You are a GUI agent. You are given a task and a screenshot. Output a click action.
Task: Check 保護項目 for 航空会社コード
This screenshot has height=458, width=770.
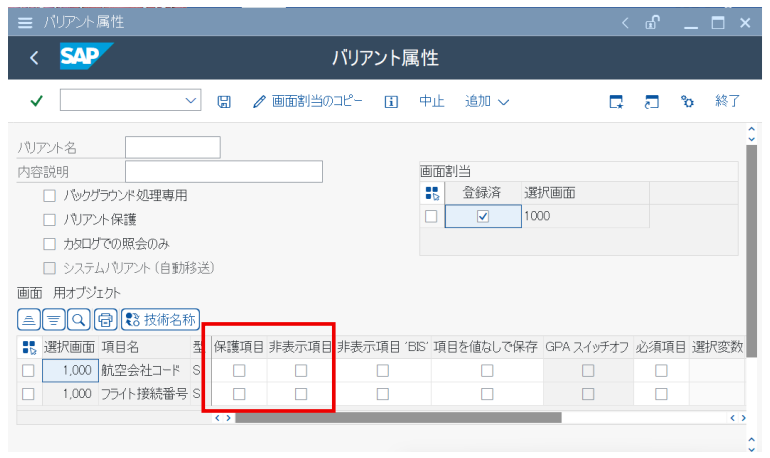239,371
